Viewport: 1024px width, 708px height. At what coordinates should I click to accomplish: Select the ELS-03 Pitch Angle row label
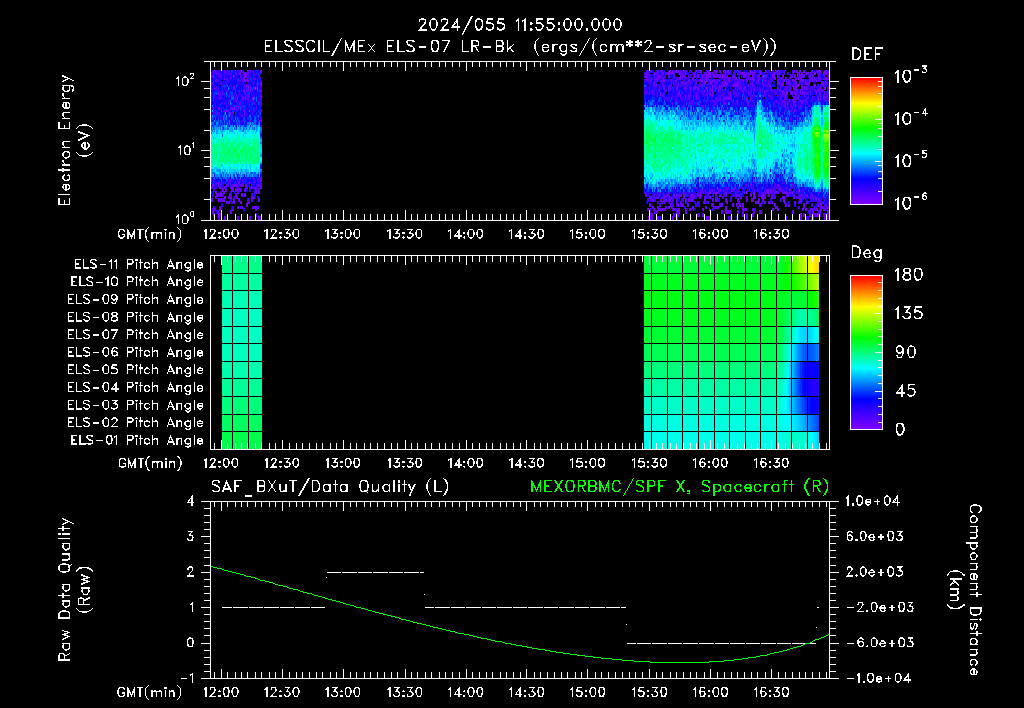point(135,405)
